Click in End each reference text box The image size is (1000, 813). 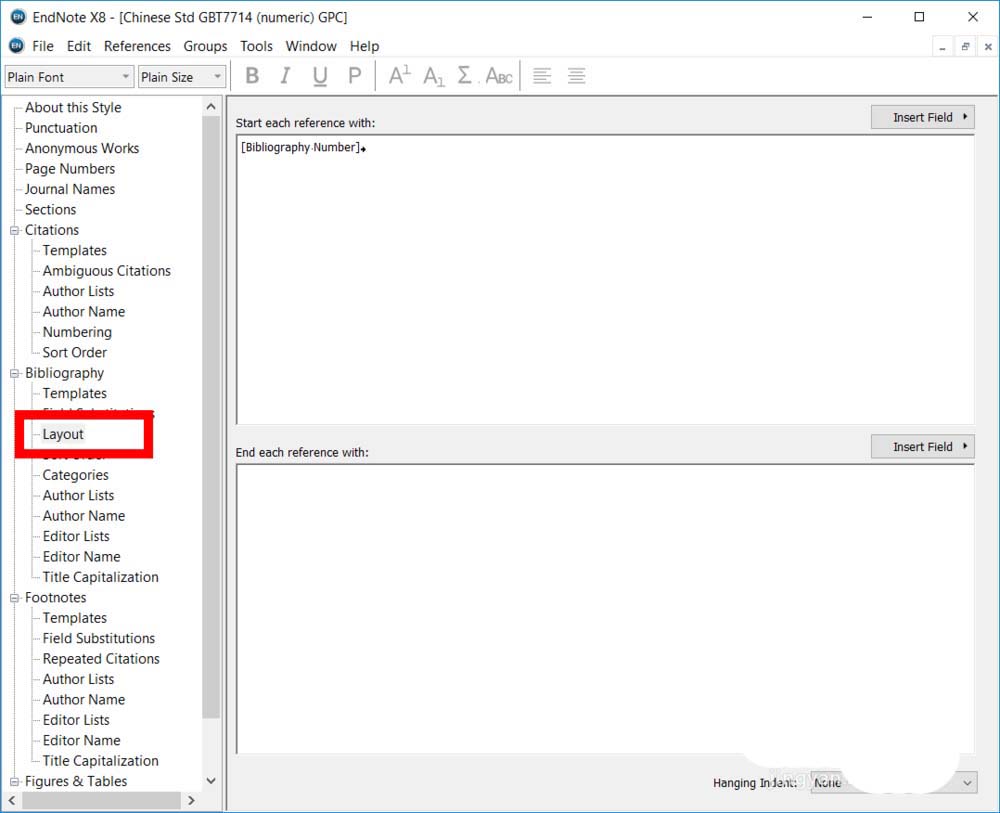605,608
